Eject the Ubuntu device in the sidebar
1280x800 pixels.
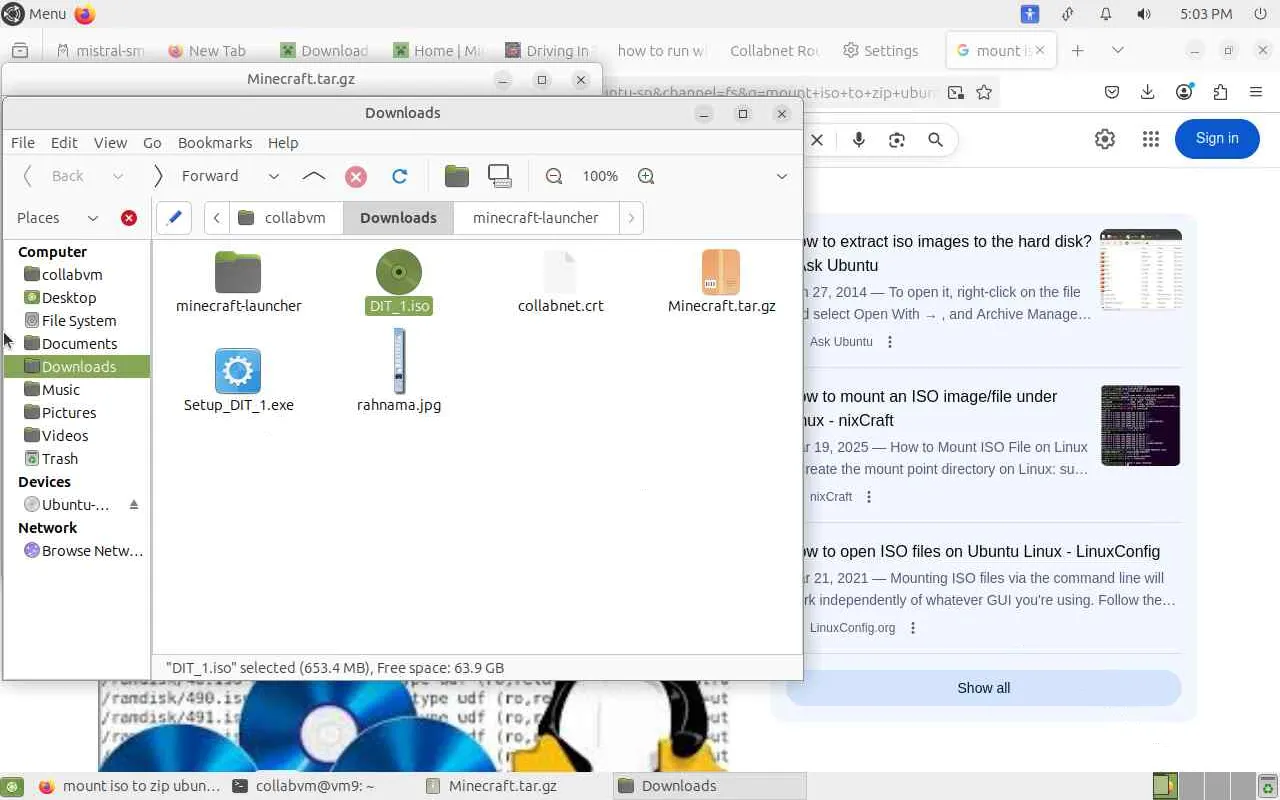pyautogui.click(x=134, y=505)
